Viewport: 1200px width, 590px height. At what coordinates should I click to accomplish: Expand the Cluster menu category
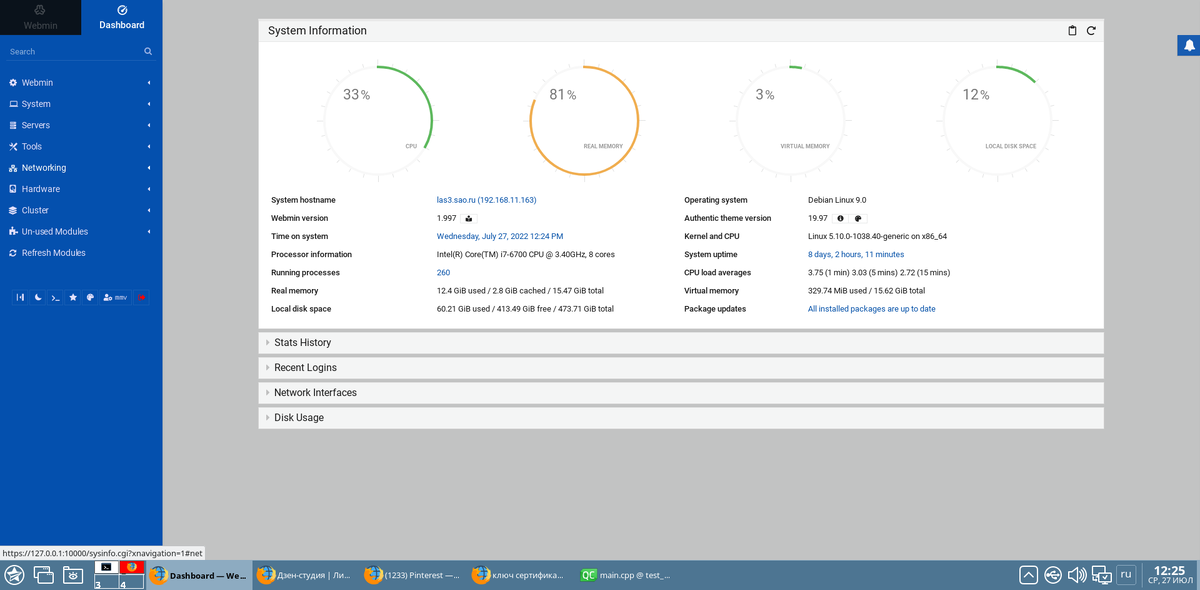tap(81, 210)
